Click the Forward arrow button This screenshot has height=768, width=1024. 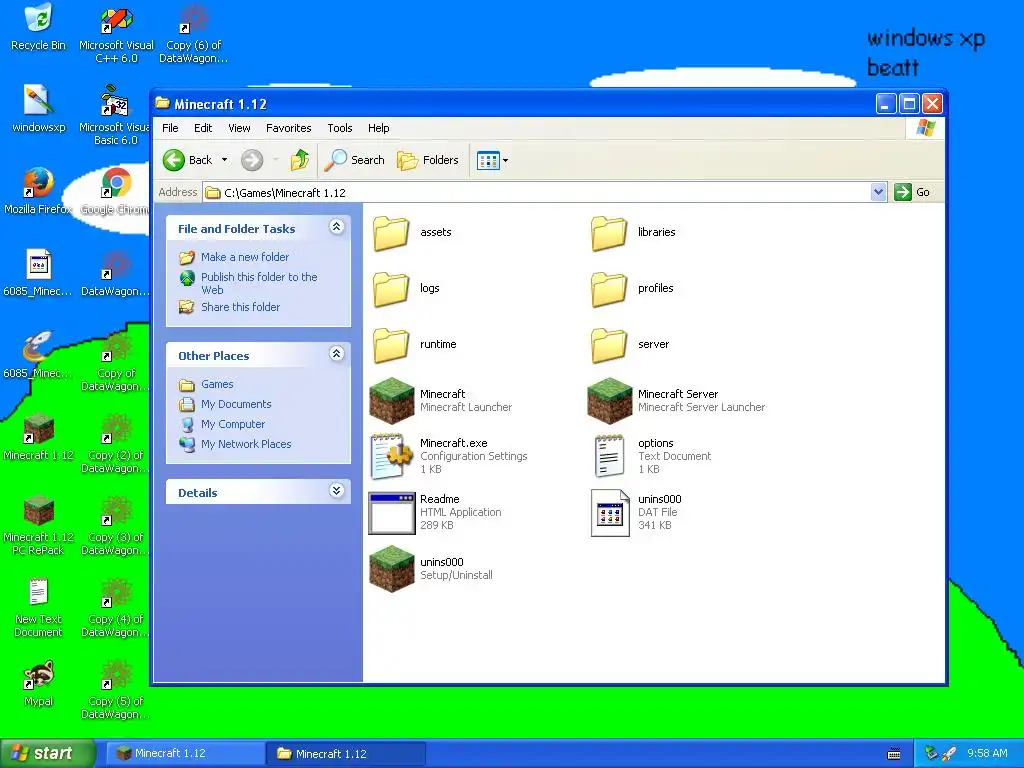(x=252, y=160)
